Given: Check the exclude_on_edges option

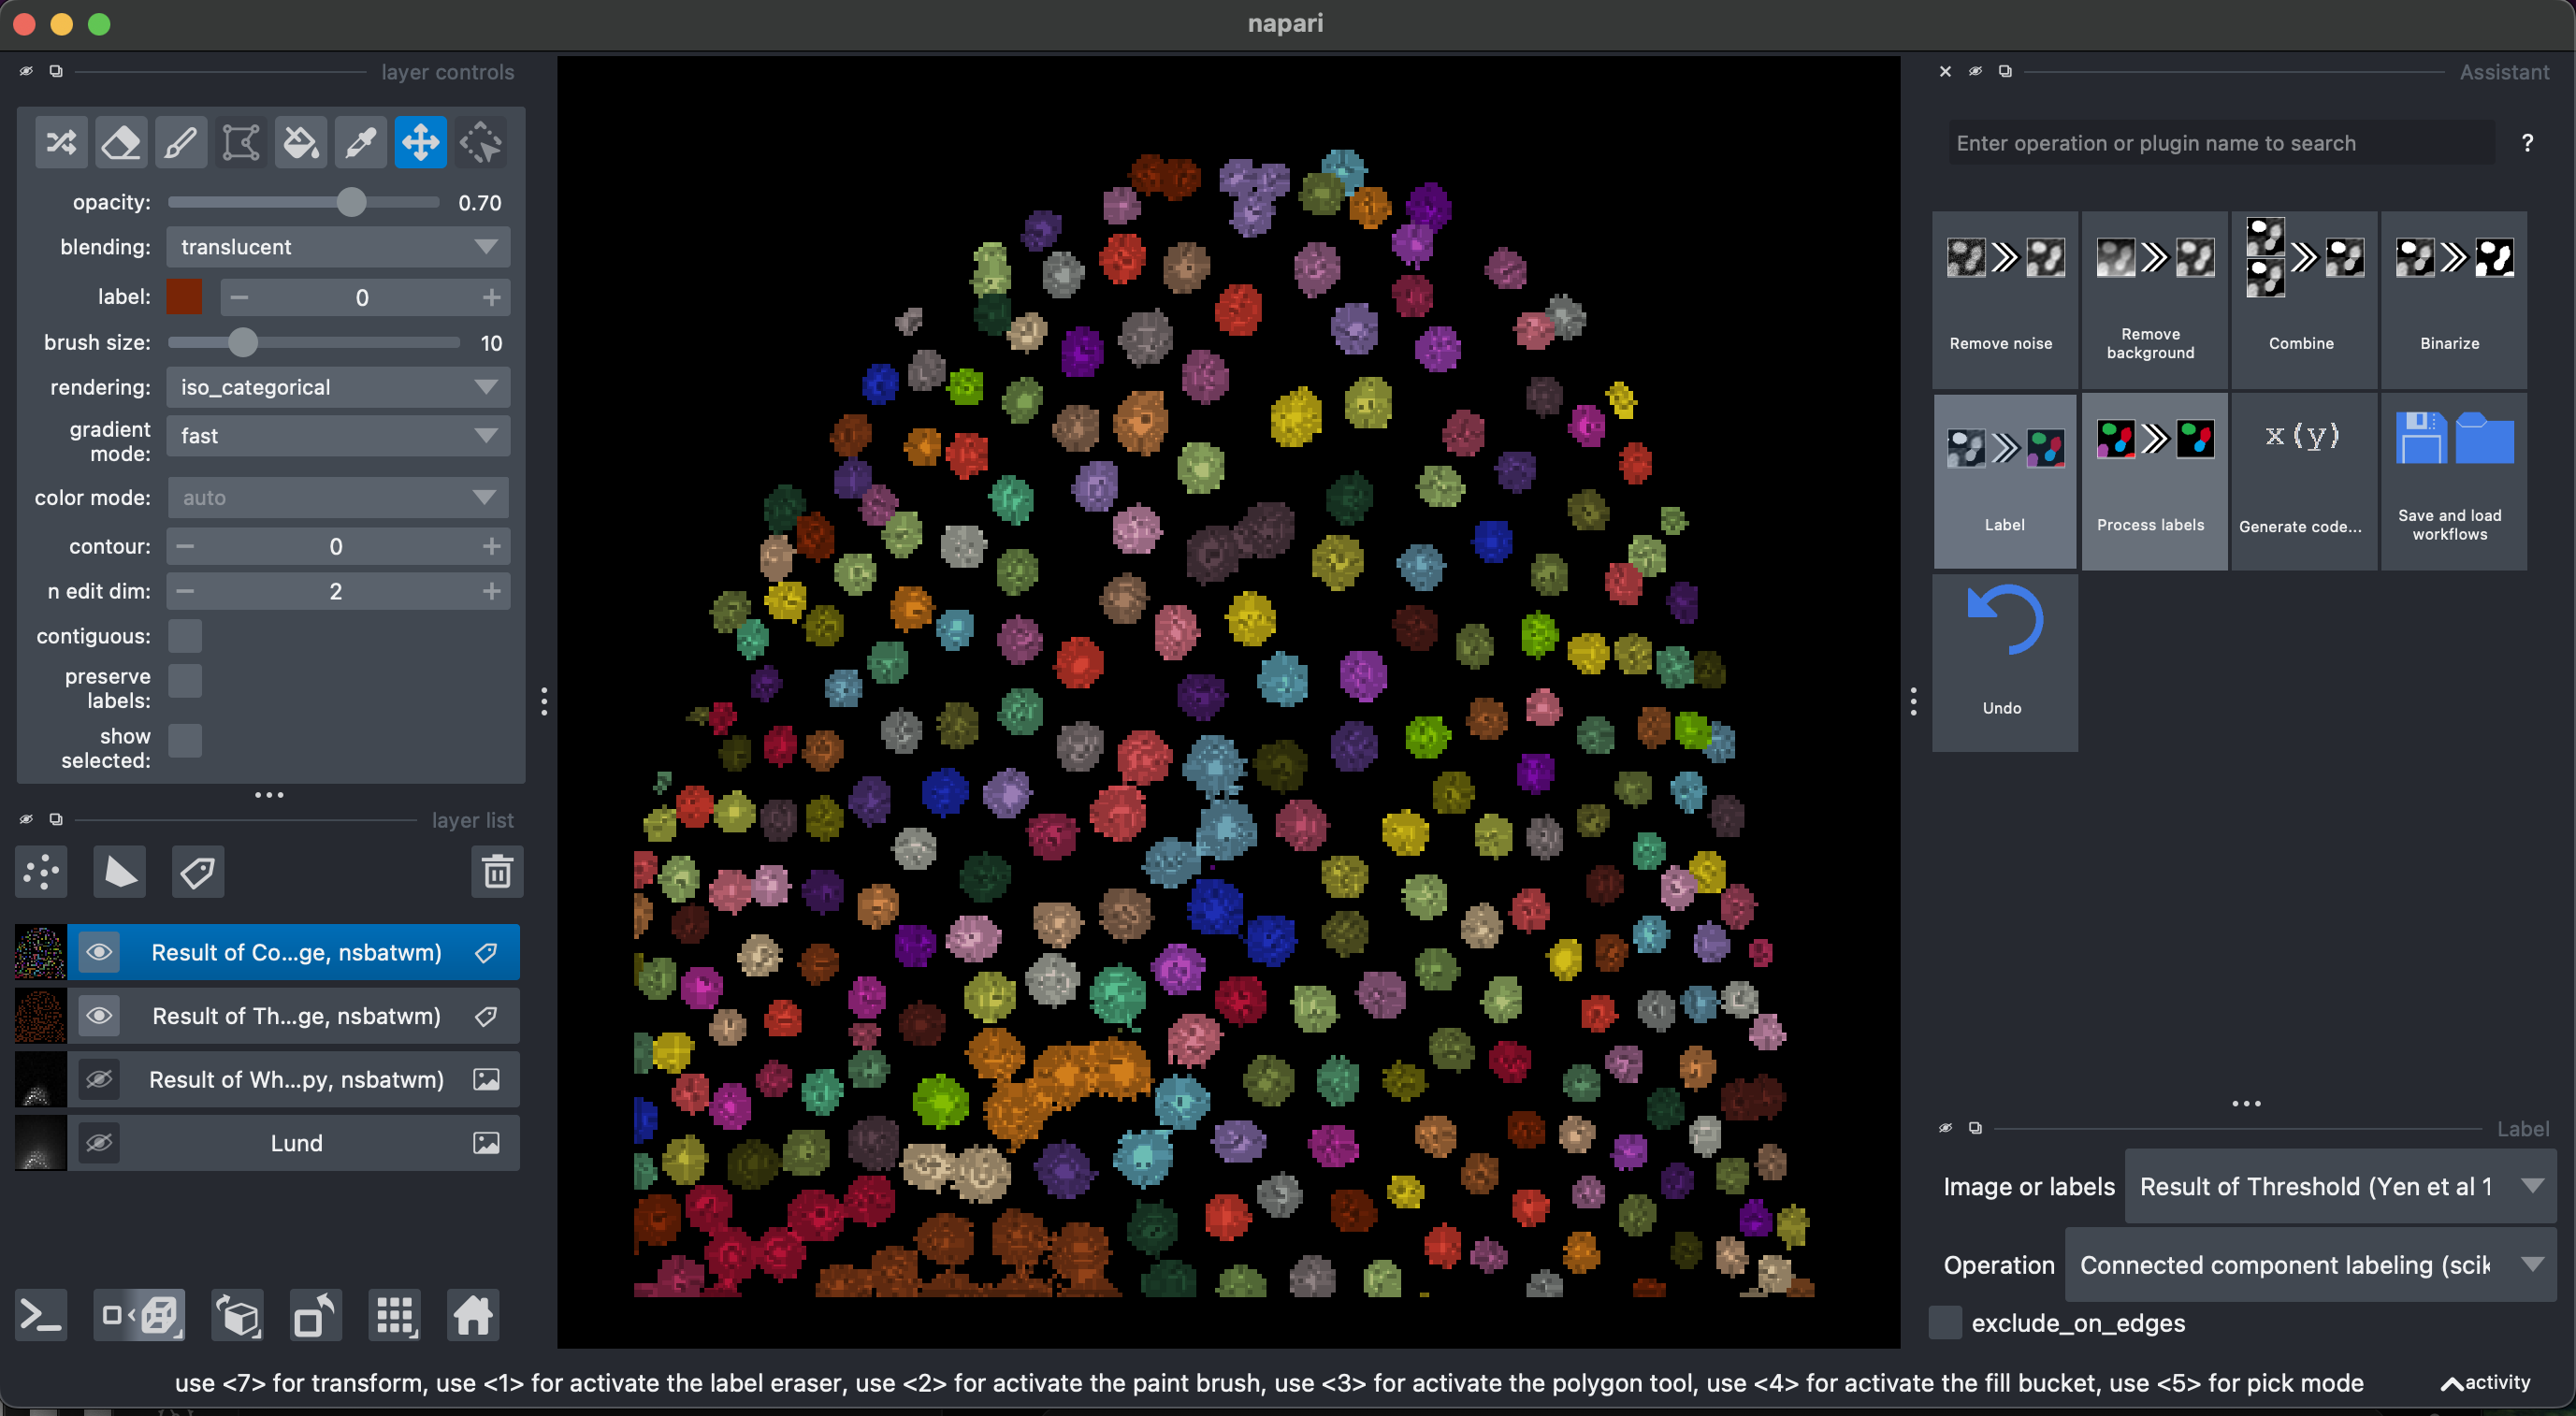Looking at the screenshot, I should (1945, 1322).
